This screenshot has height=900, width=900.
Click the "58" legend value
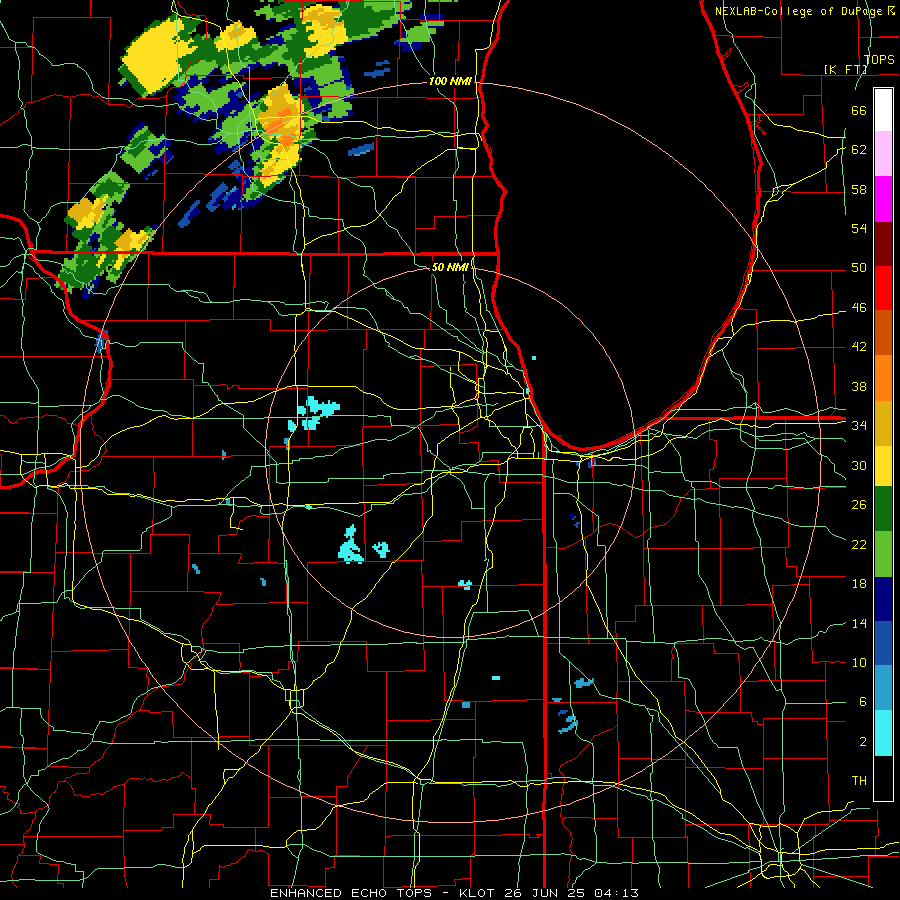[x=859, y=189]
